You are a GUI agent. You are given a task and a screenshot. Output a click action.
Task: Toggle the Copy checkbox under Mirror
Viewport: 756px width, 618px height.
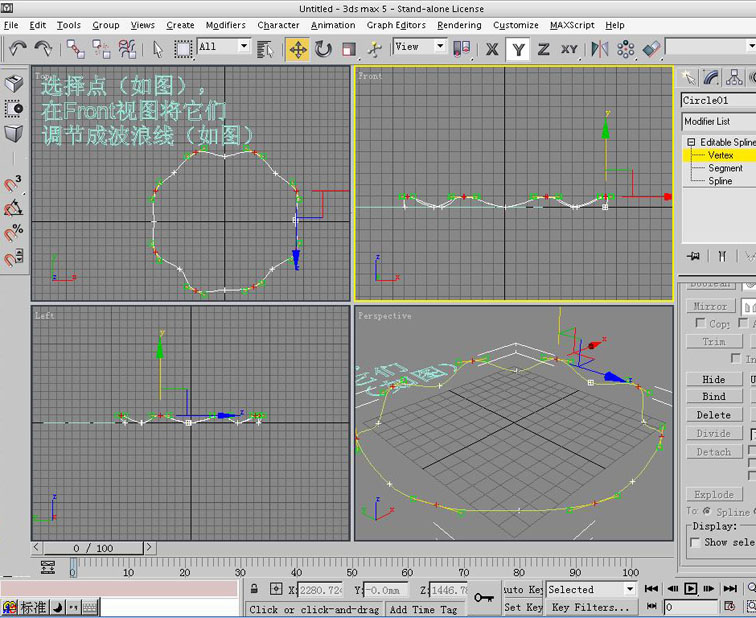pyautogui.click(x=701, y=322)
